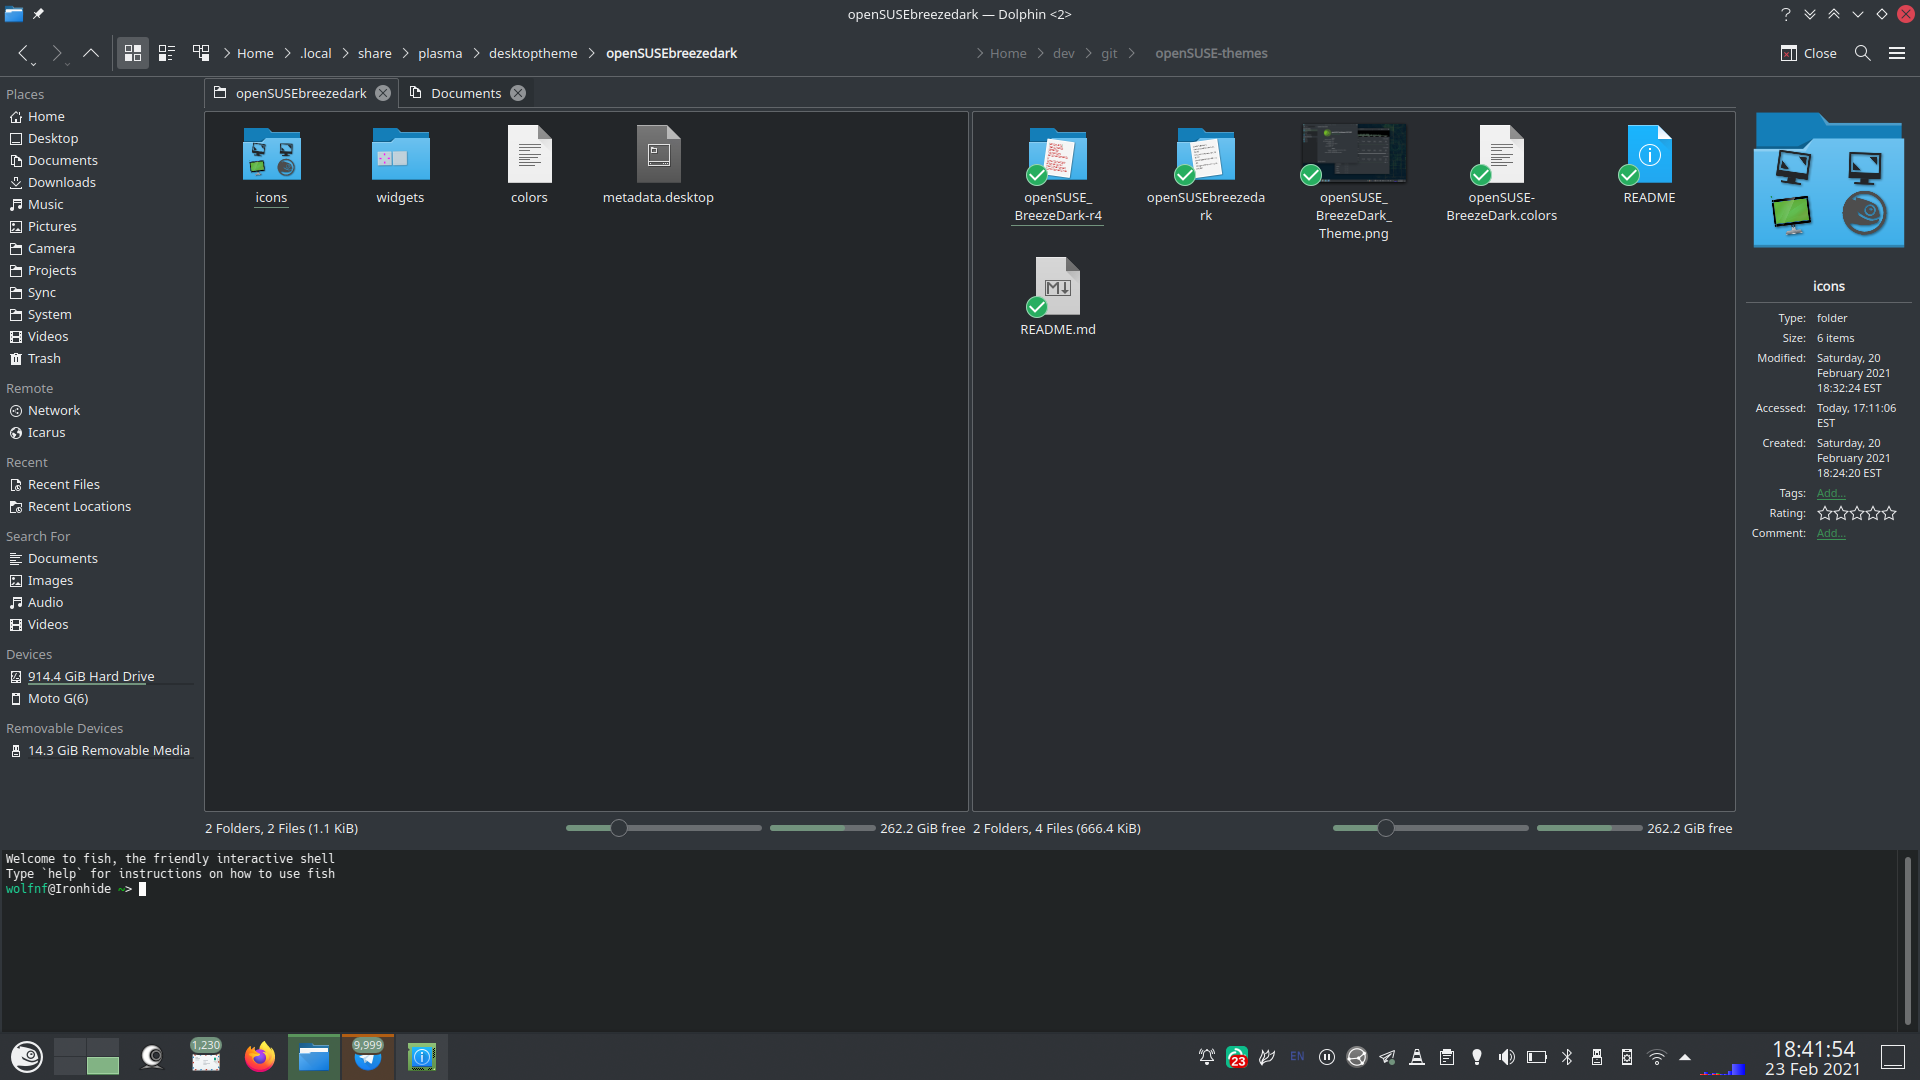Open Wi-Fi networks in system tray
This screenshot has height=1080, width=1920.
tap(1657, 1057)
